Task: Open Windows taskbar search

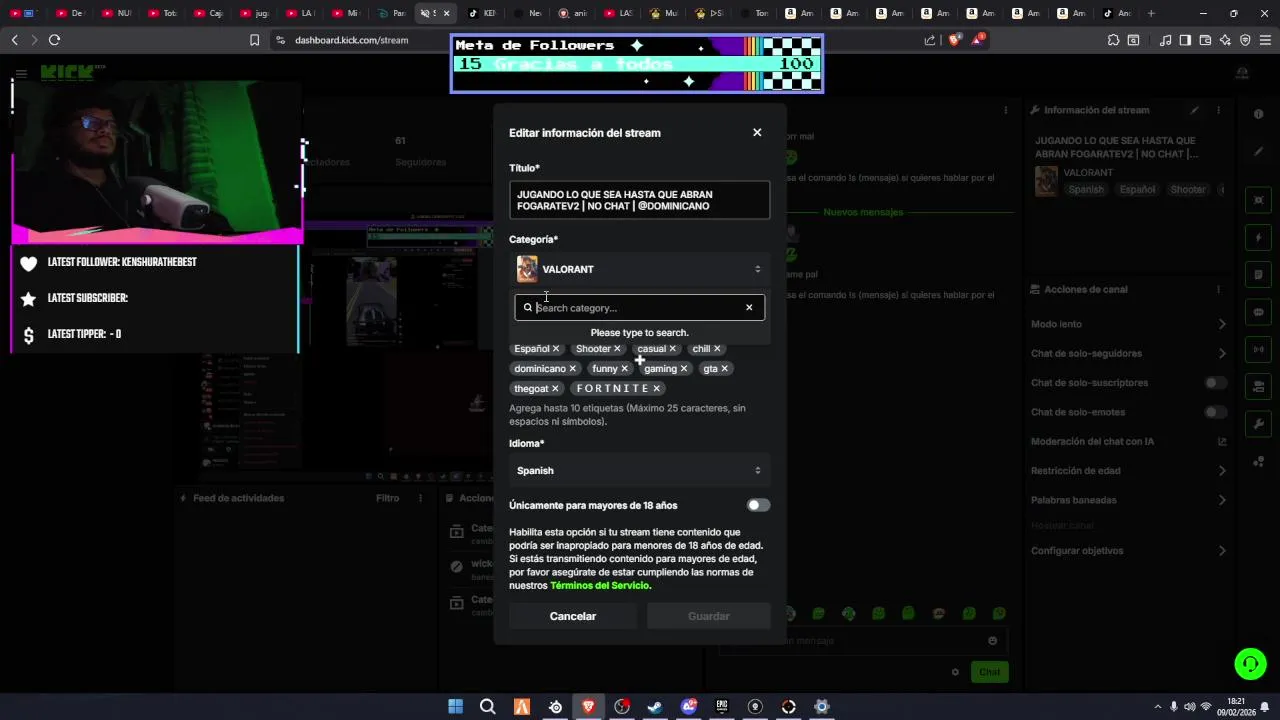Action: (488, 707)
